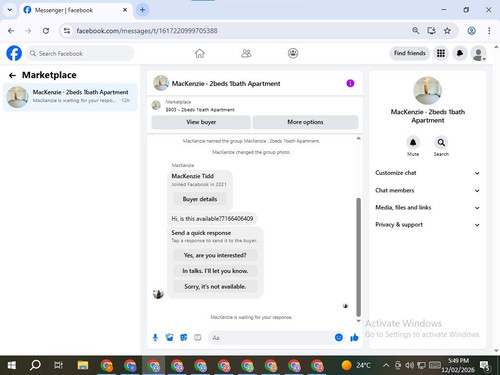Reload the page in Chrome
This screenshot has height=375, width=500.
click(46, 31)
